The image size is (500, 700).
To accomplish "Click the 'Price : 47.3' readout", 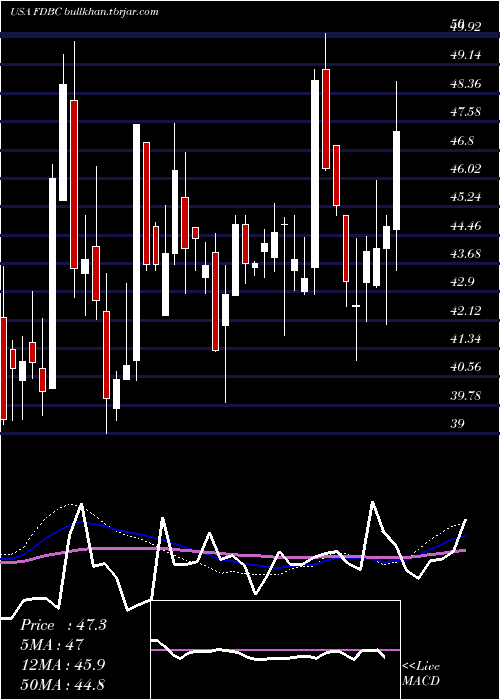I will (63, 625).
